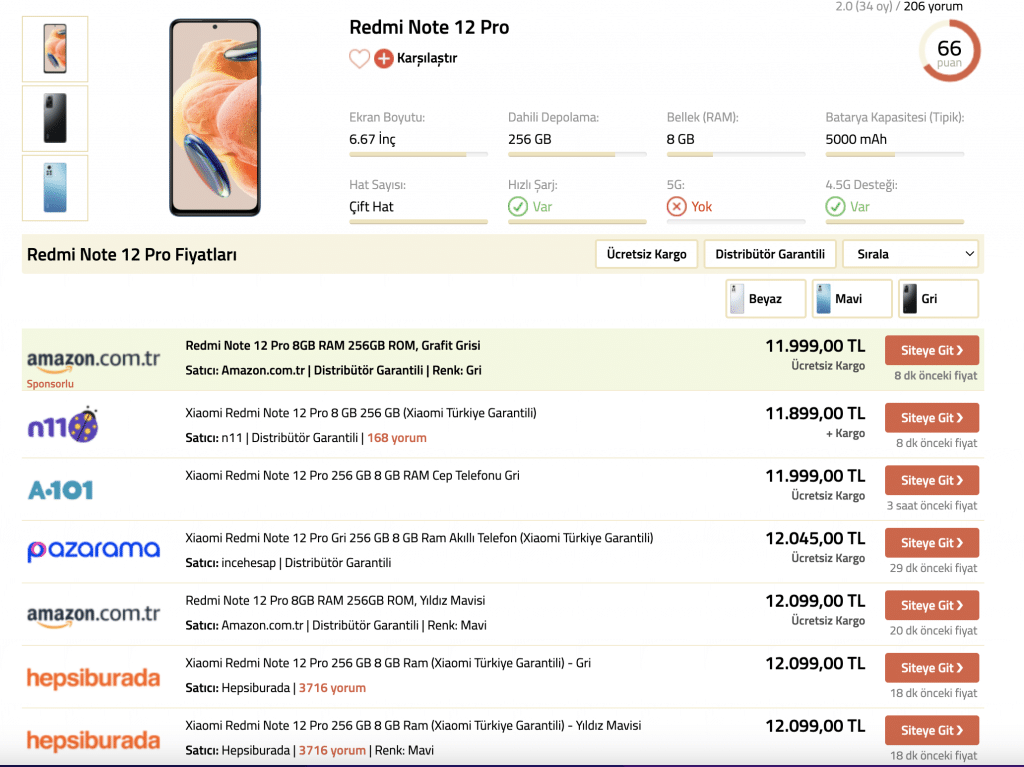The image size is (1024, 767).
Task: Filter by Beyaz color
Action: point(765,299)
